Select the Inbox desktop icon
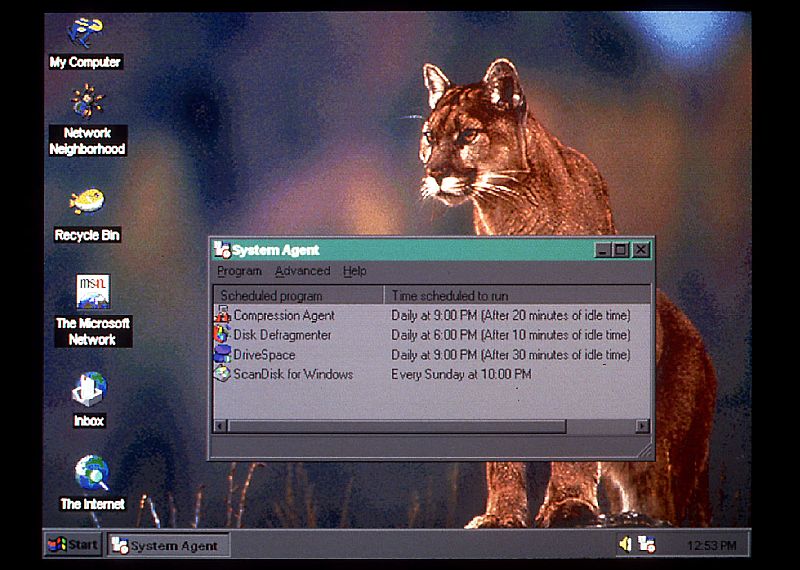This screenshot has height=570, width=800. (90, 389)
